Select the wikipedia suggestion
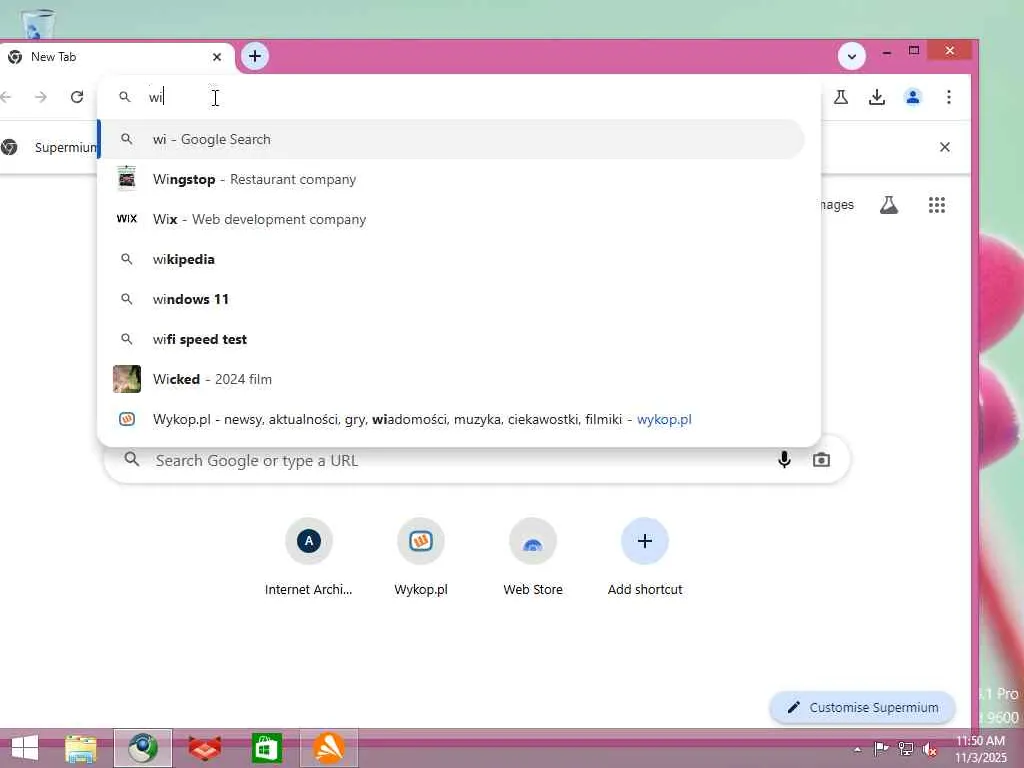The height and width of the screenshot is (768, 1024). [452, 259]
